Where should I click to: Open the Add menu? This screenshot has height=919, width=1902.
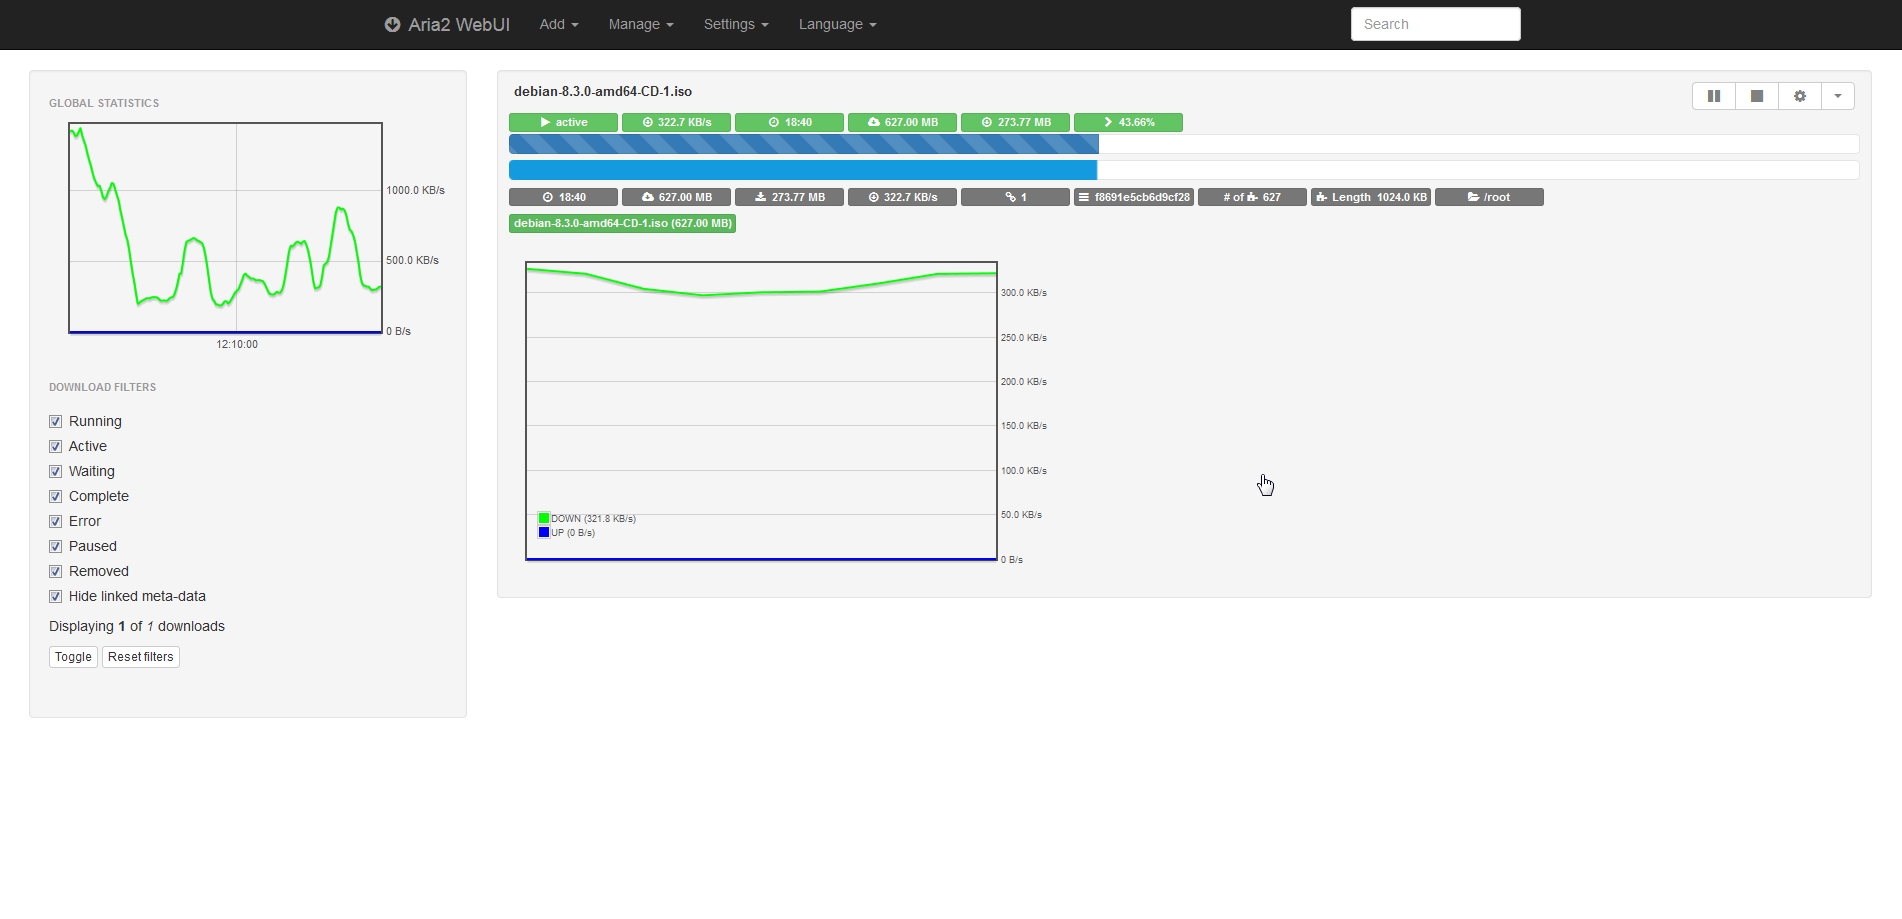559,24
